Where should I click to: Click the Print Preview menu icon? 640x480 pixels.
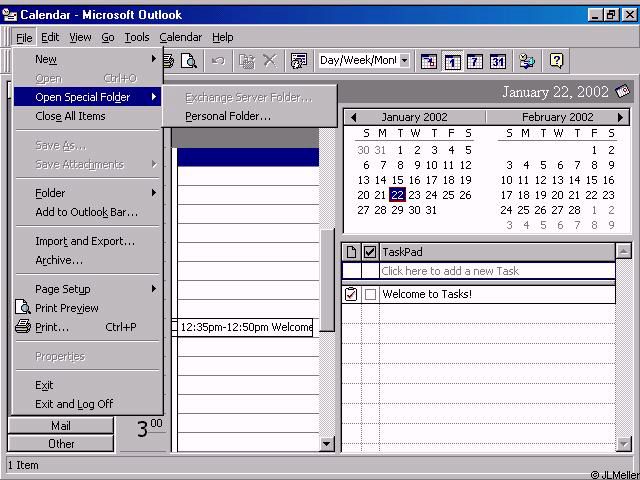23,307
